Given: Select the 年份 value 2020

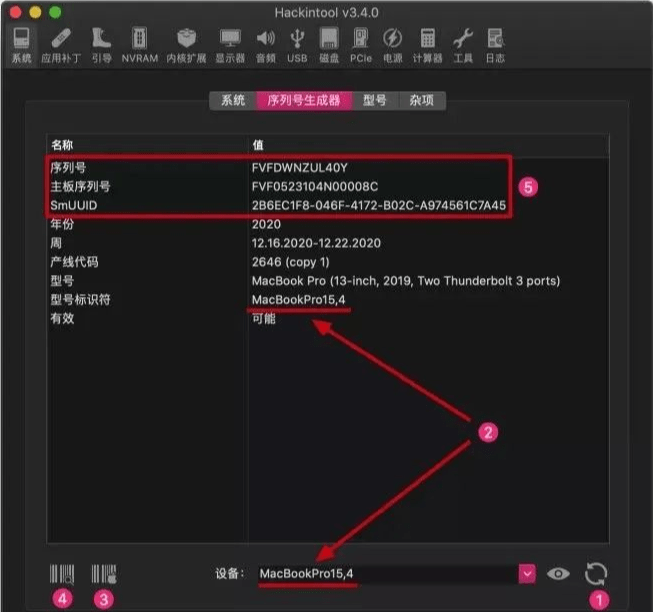Looking at the screenshot, I should [266, 224].
